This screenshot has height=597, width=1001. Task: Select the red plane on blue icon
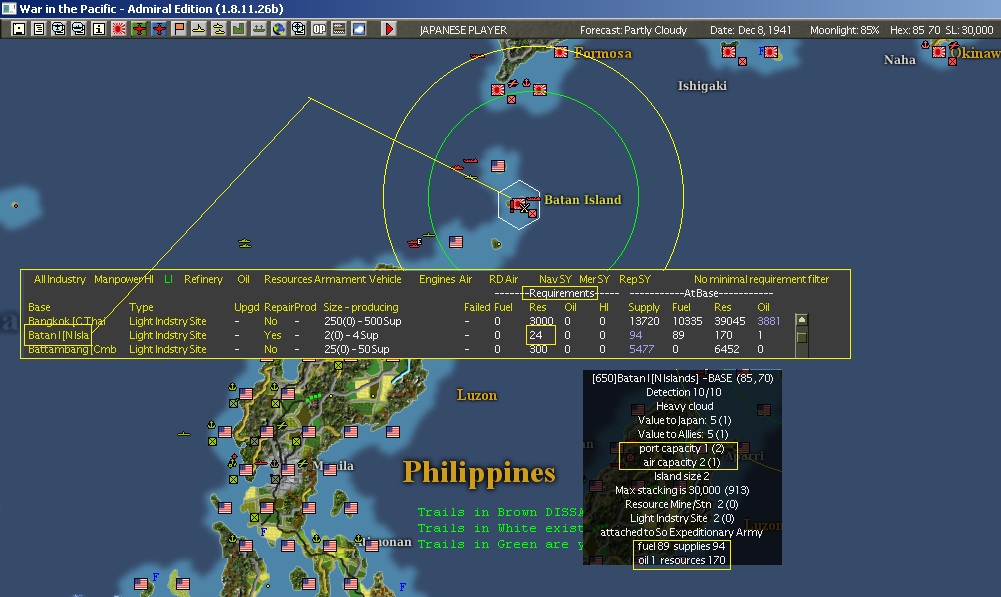(x=158, y=29)
